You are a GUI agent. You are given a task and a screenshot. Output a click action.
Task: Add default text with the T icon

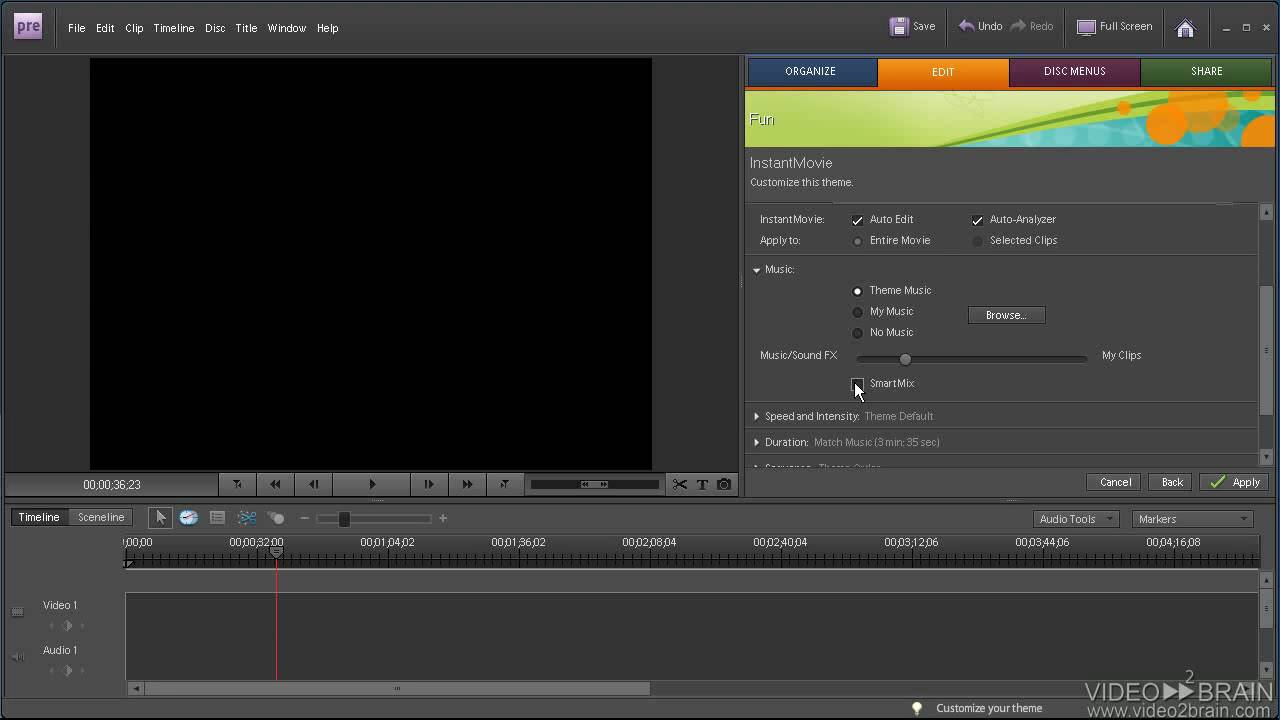point(702,485)
